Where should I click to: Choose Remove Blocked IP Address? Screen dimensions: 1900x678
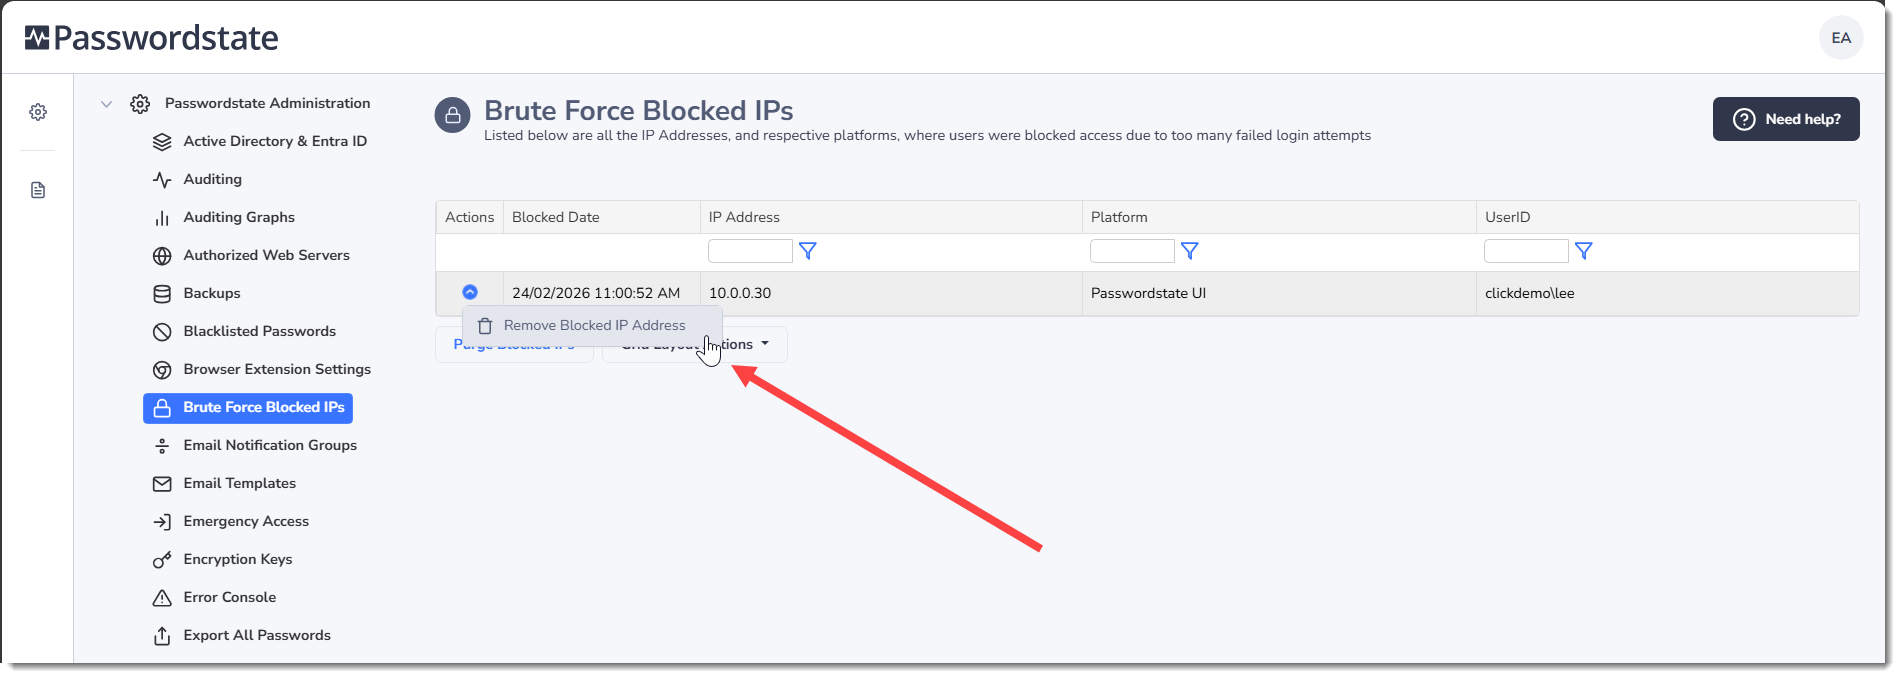point(594,326)
